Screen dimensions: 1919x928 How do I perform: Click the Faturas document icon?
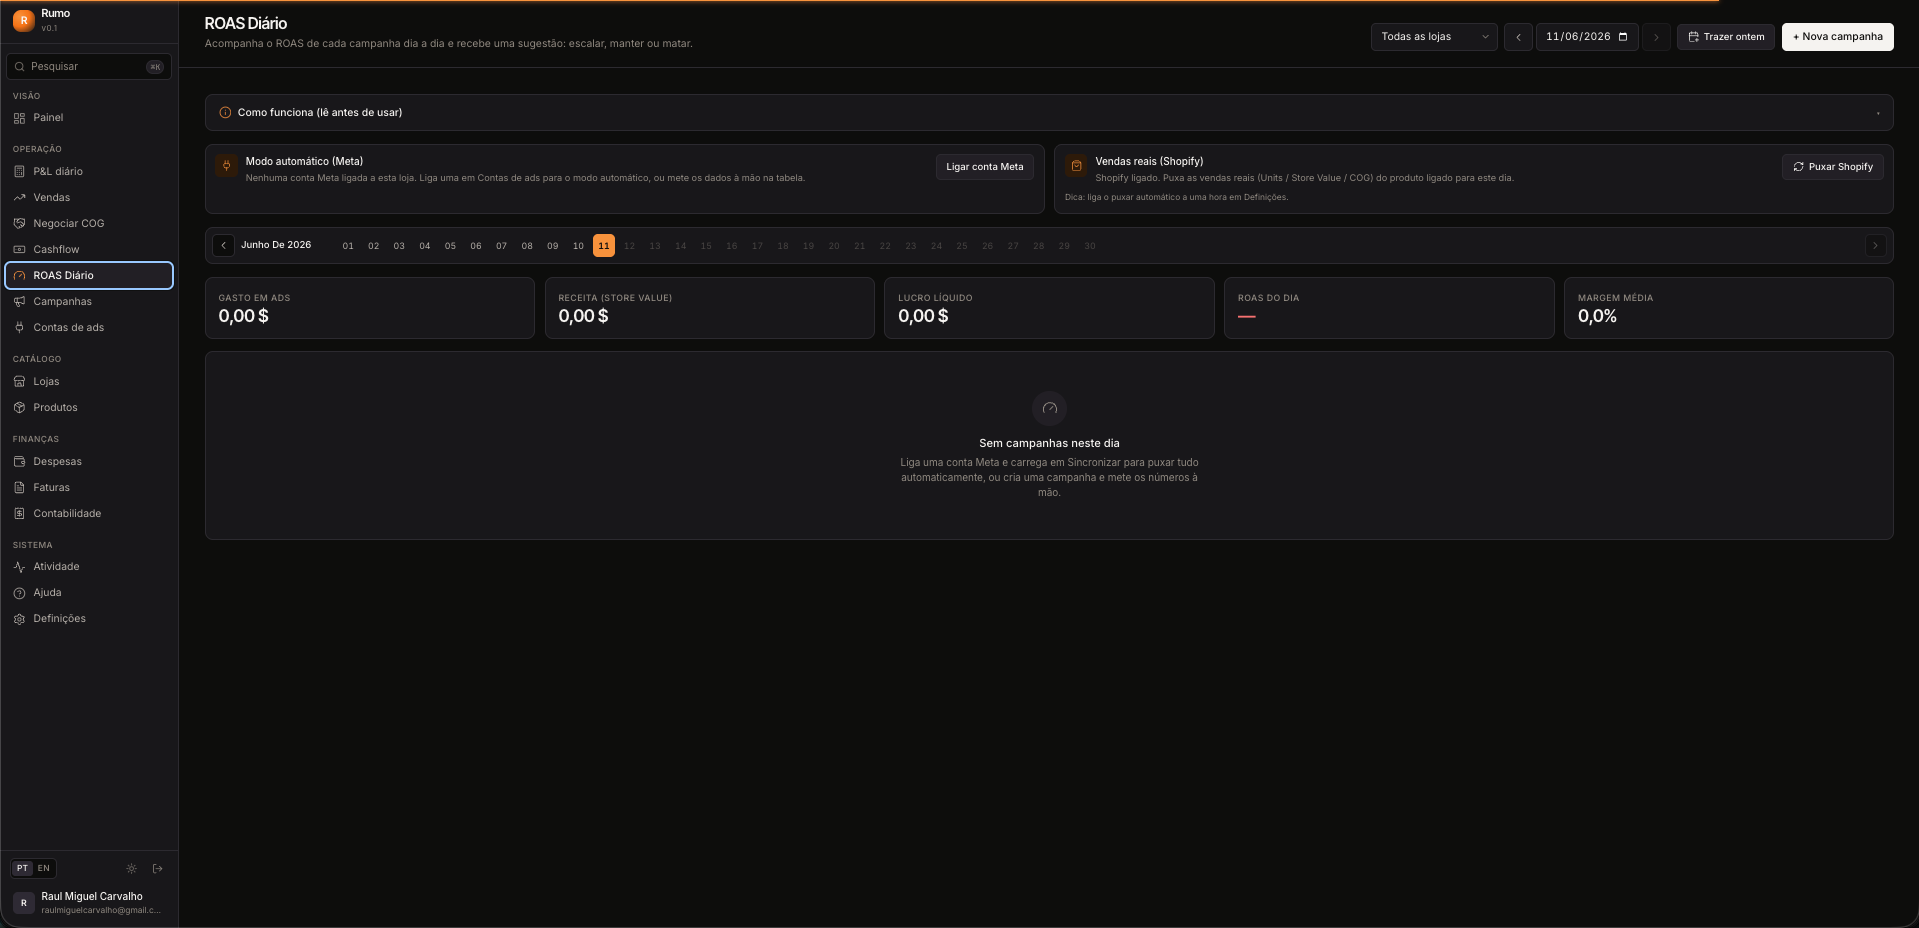coord(19,488)
